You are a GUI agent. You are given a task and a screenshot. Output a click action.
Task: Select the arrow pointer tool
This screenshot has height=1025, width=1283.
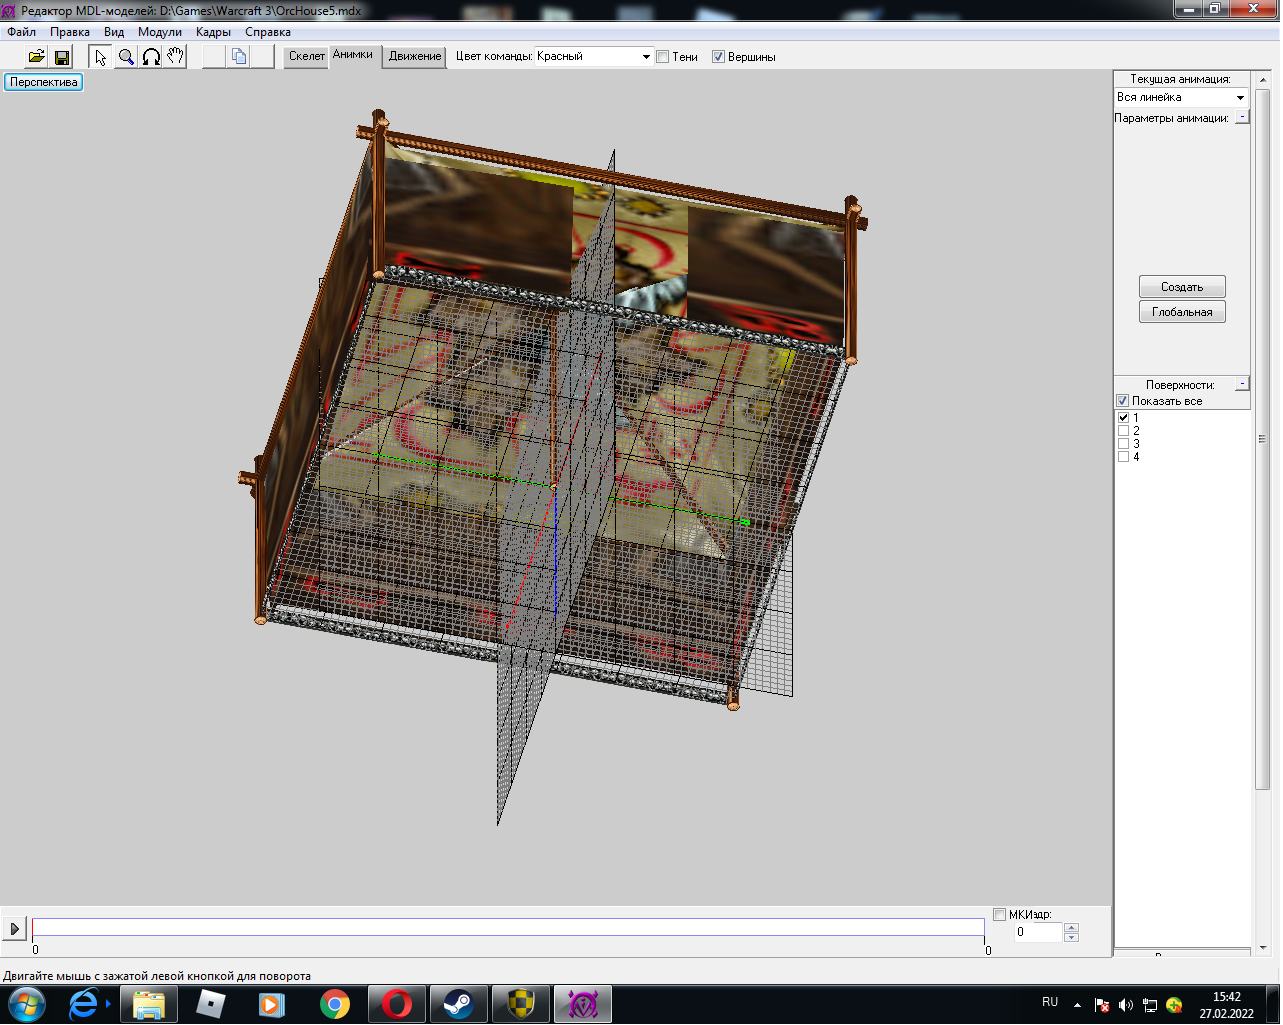(101, 57)
